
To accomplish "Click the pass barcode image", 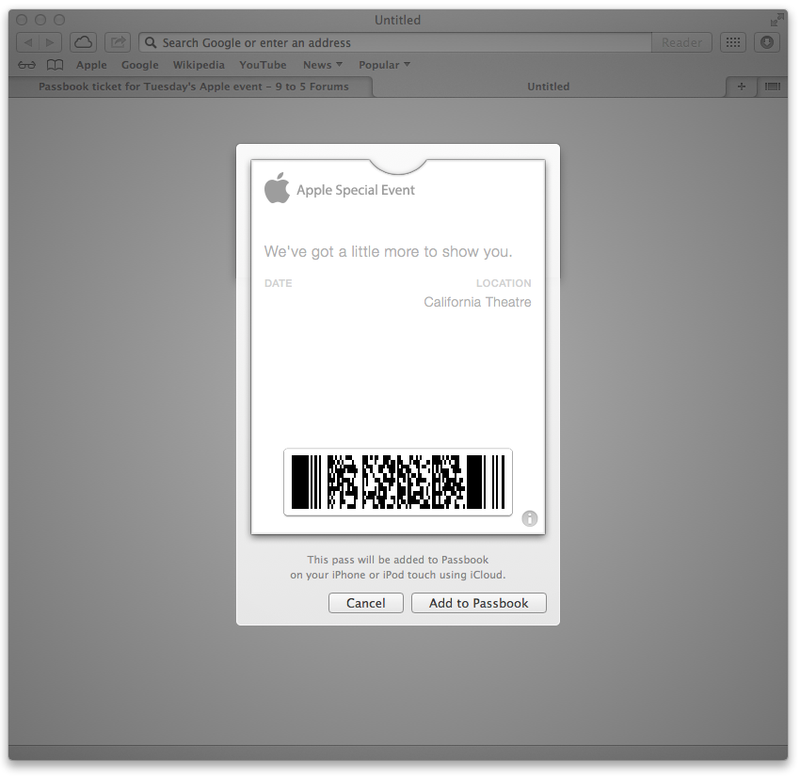I will point(398,482).
